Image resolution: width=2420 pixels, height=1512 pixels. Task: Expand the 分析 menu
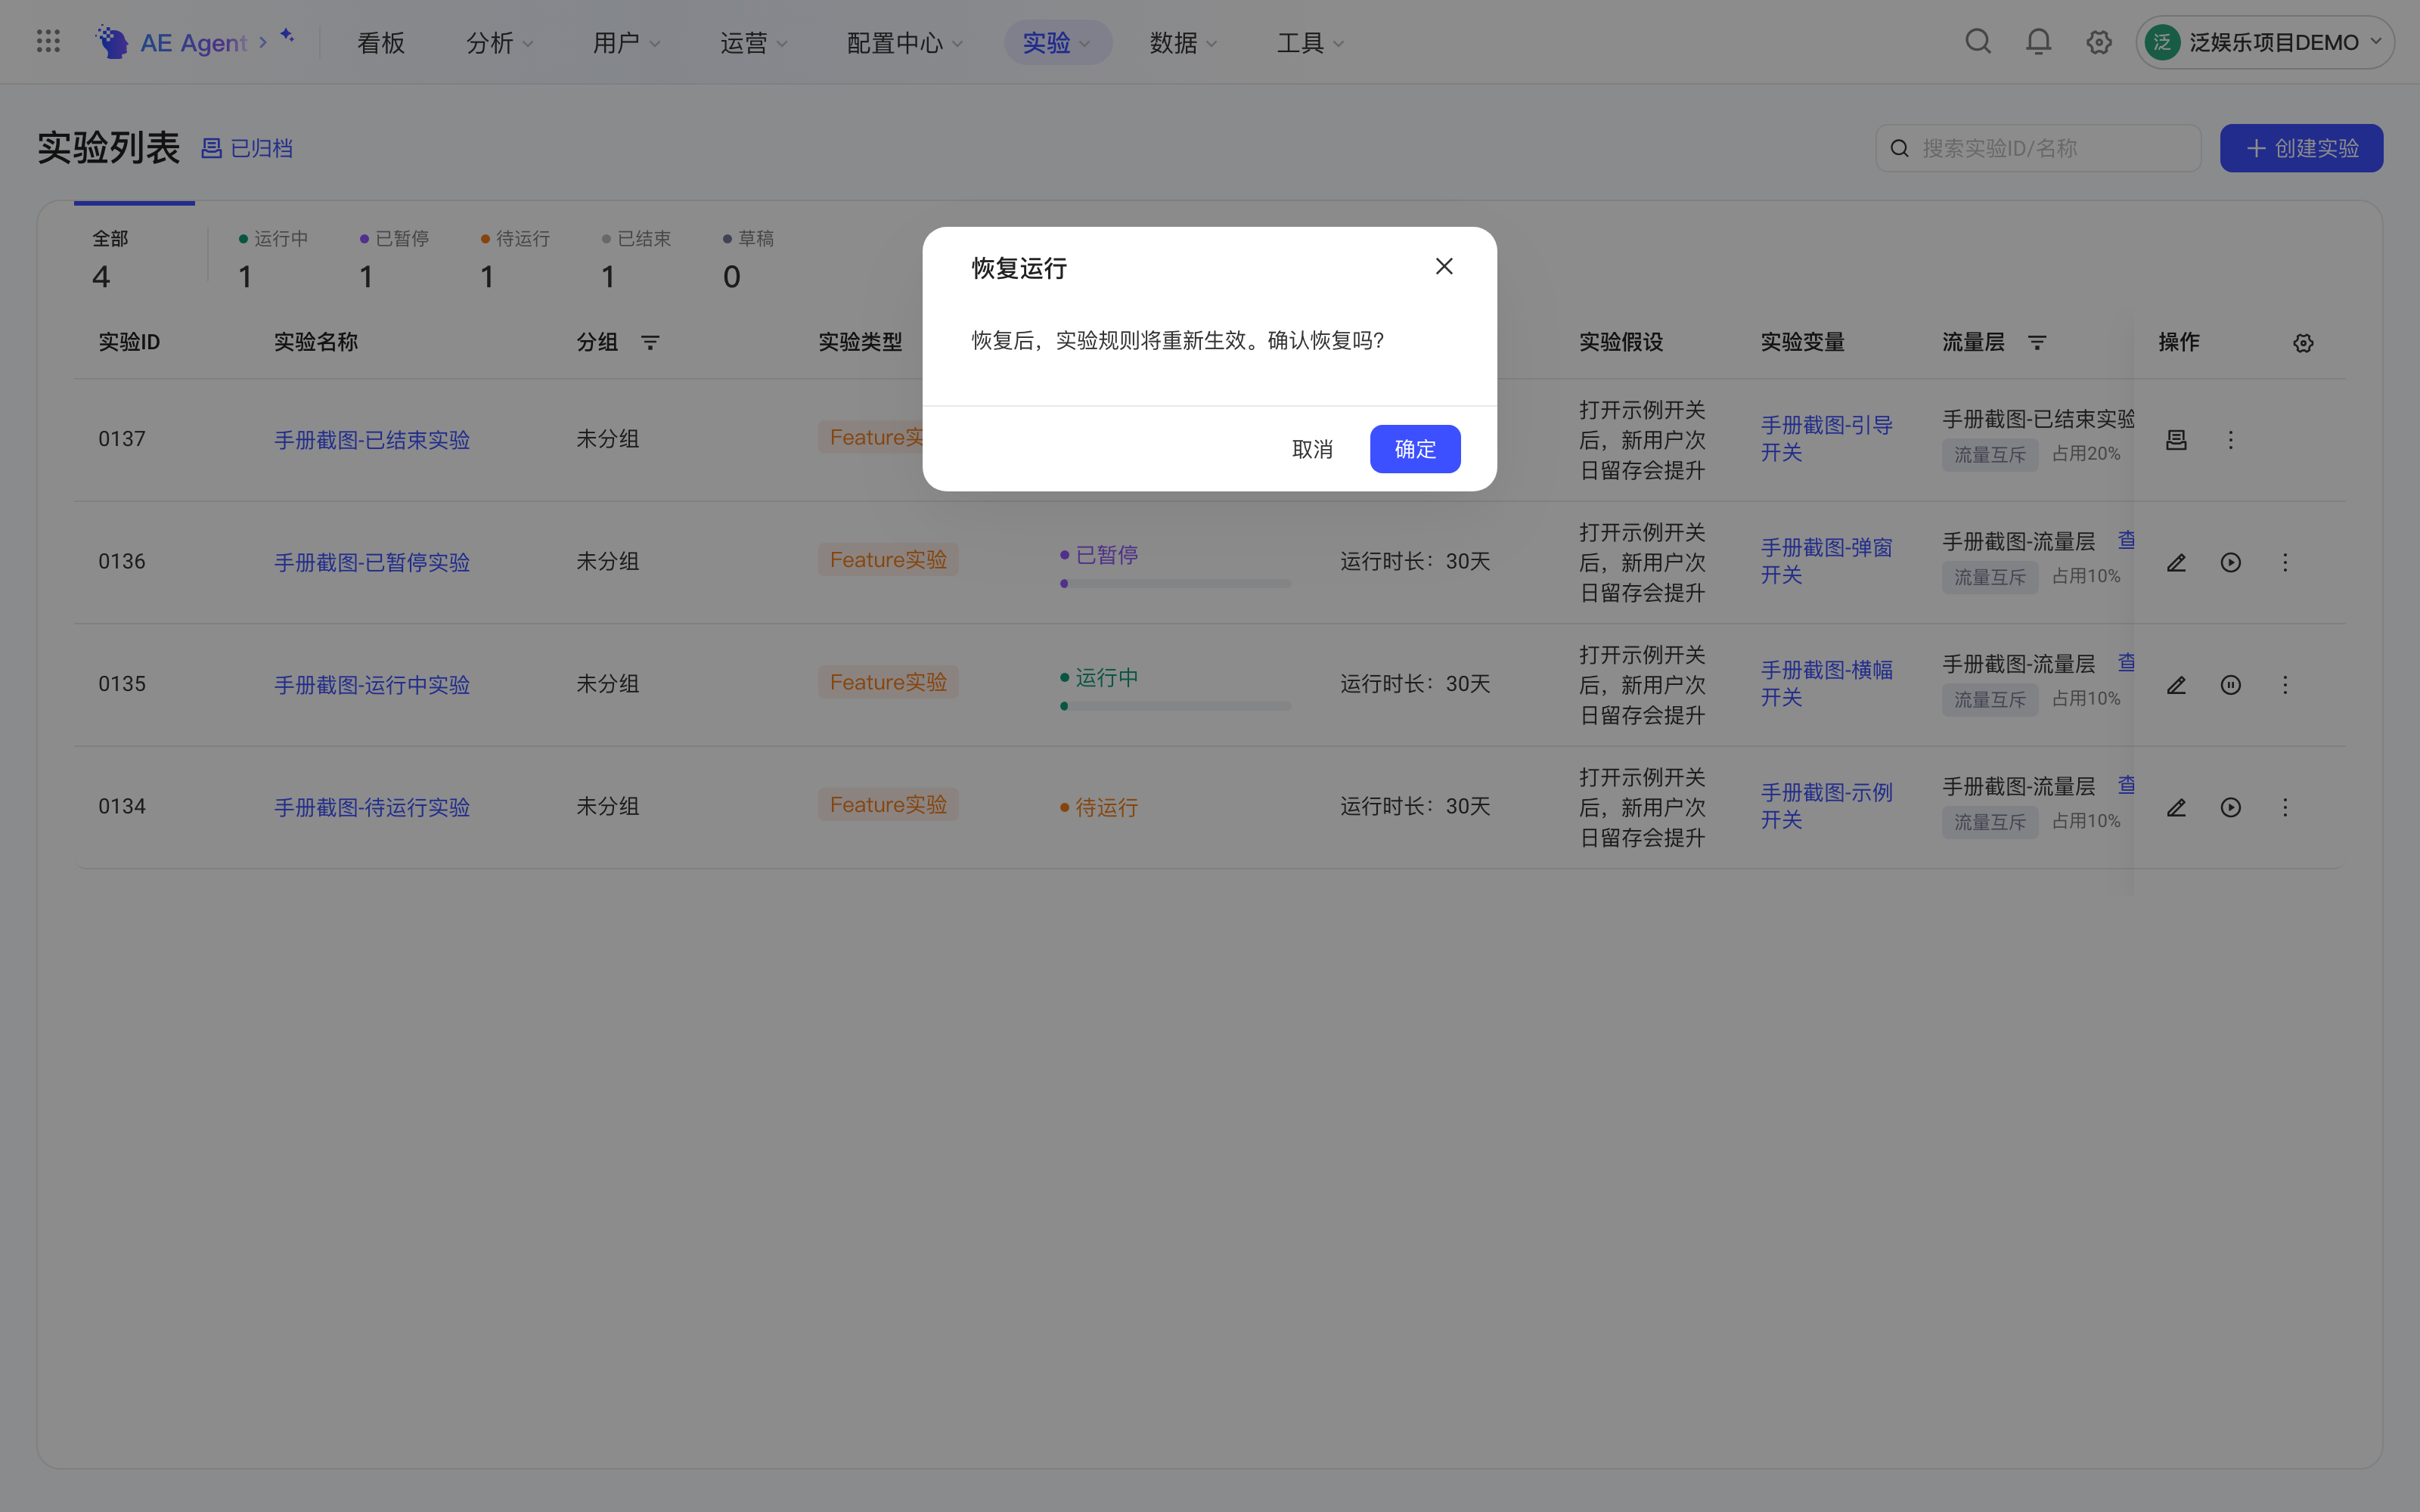499,43
